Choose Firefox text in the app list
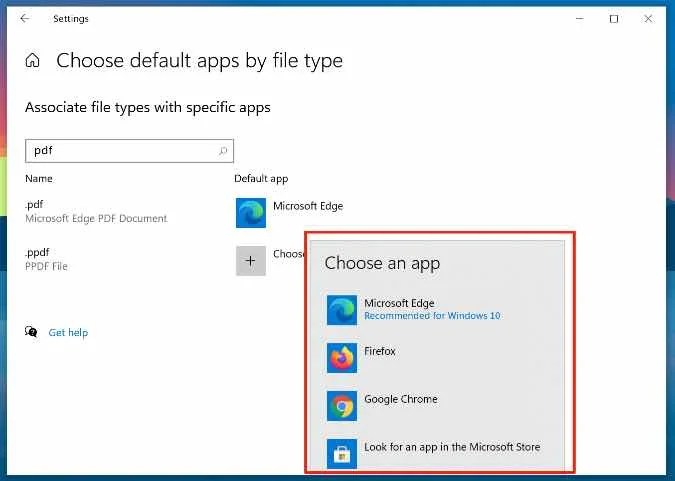This screenshot has height=481, width=675. point(380,351)
